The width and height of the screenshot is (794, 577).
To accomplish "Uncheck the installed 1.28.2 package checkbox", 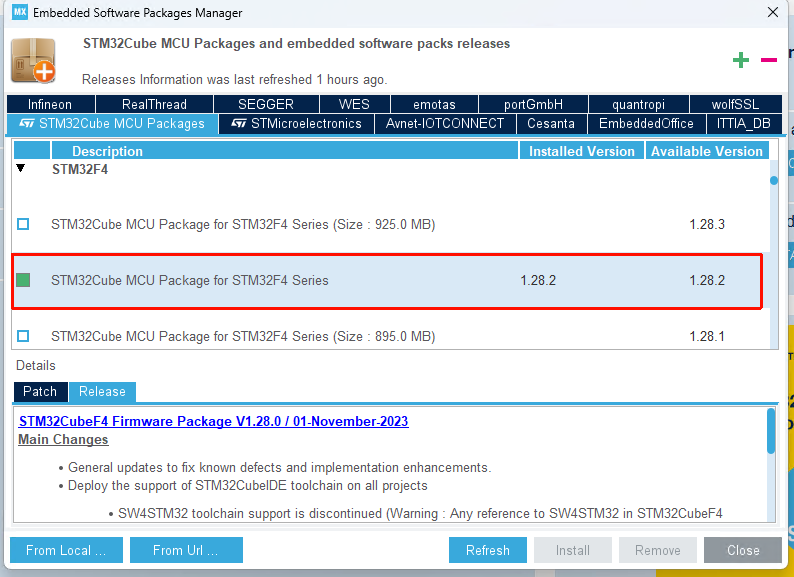I will point(23,280).
